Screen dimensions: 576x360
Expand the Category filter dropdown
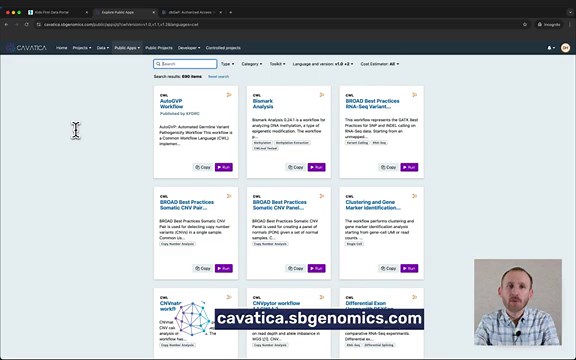coord(252,64)
